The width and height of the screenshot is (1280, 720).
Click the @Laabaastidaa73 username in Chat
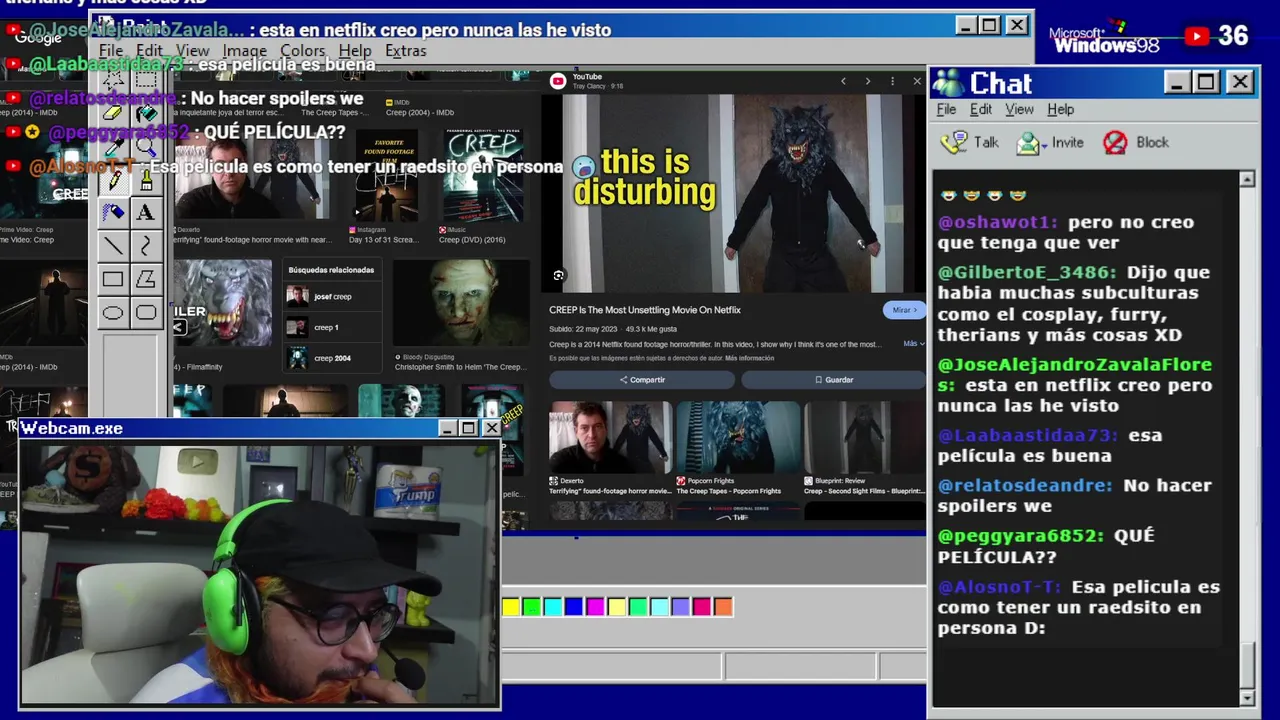[x=1027, y=435]
